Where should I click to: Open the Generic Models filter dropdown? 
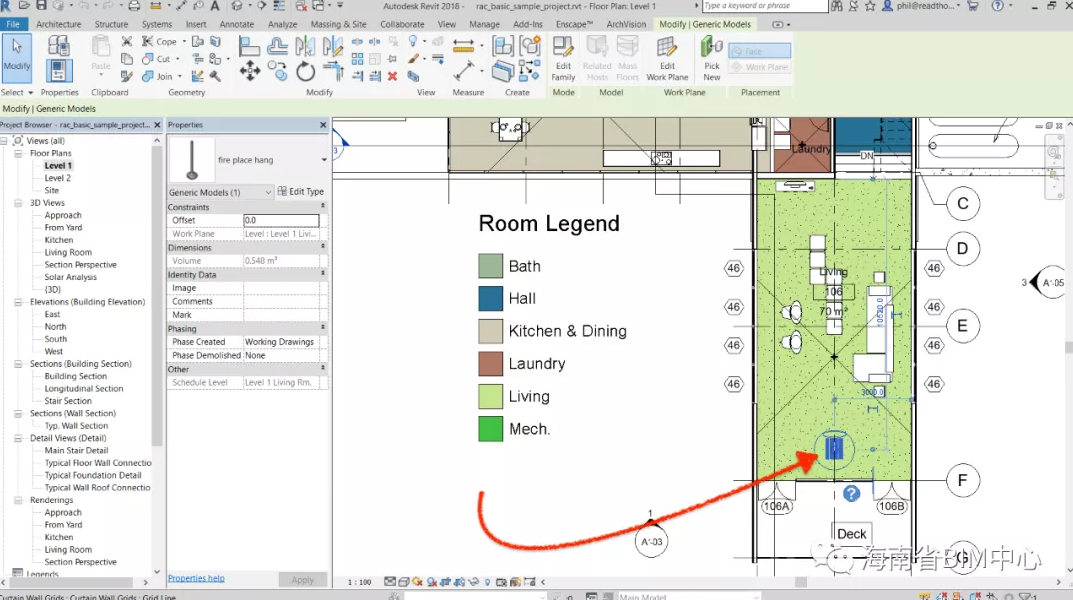[x=267, y=192]
